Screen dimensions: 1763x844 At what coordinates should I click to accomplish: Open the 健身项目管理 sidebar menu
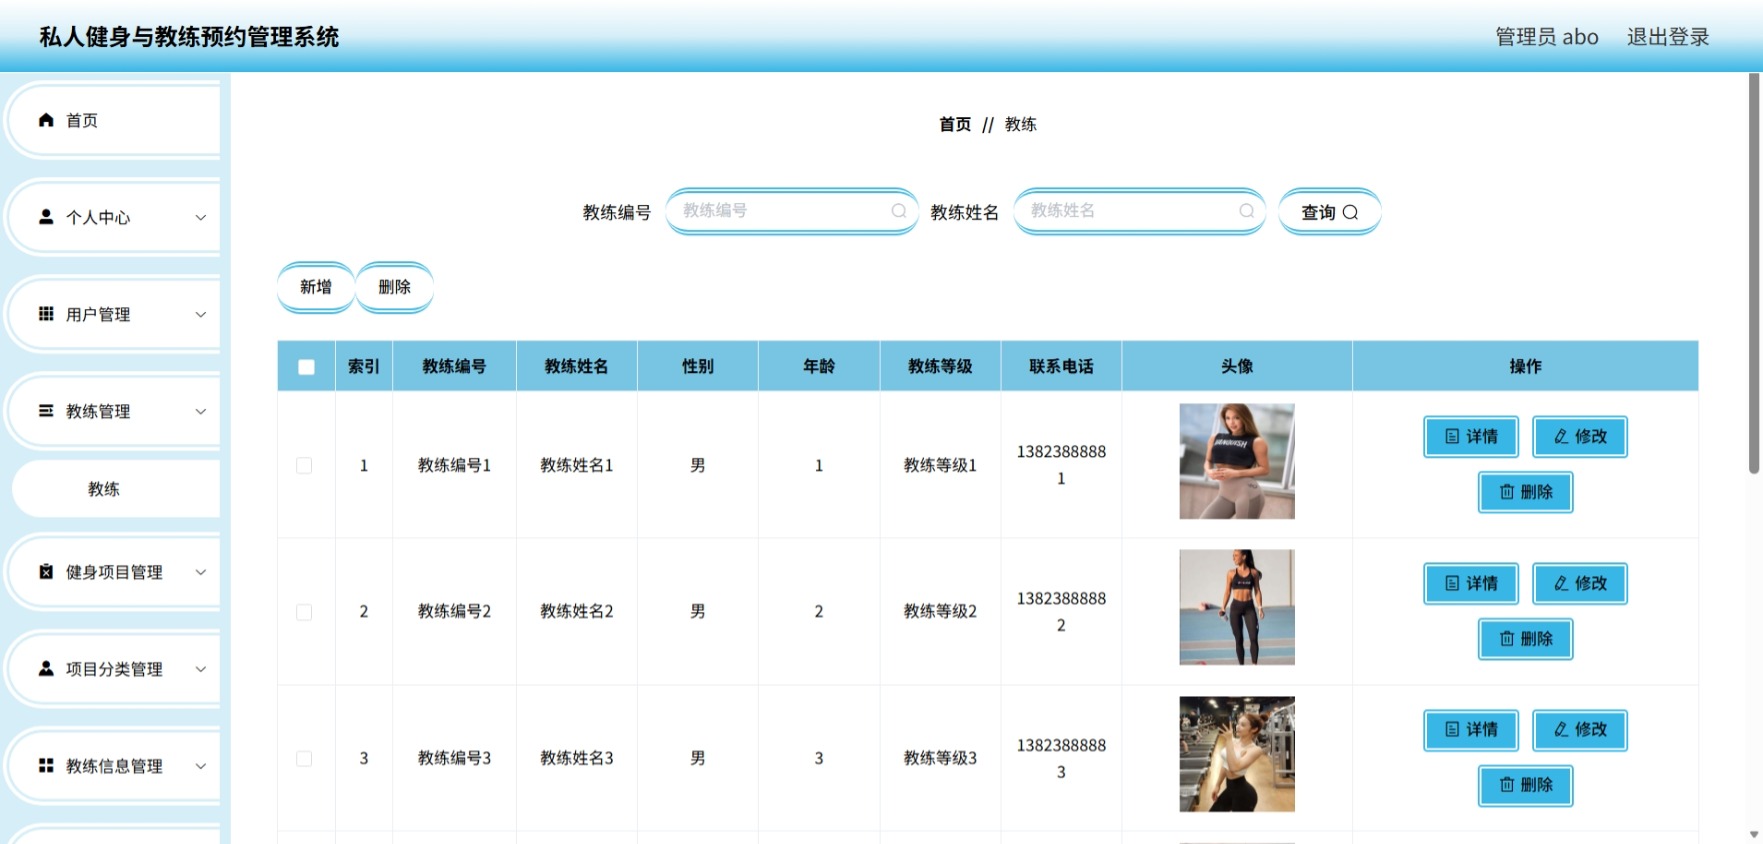114,572
